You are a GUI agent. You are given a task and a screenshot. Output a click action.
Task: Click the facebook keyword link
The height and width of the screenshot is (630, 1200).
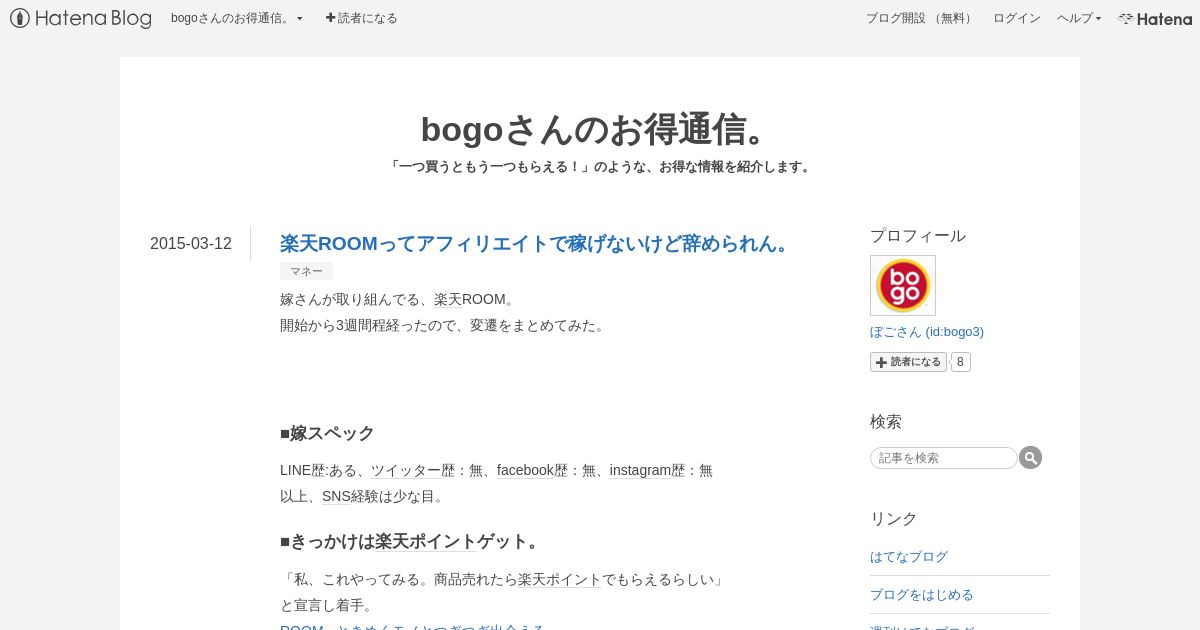click(x=525, y=470)
